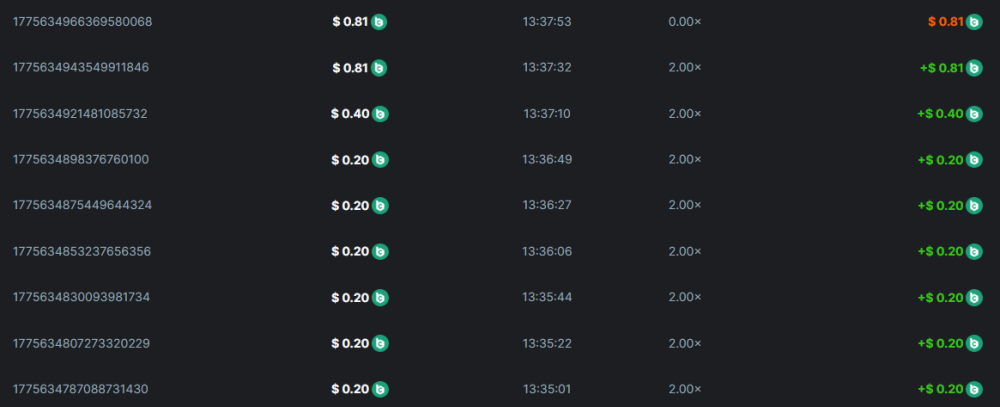Image resolution: width=1000 pixels, height=407 pixels.
Task: Open bet ID 1775634943549911846
Action: (81, 68)
